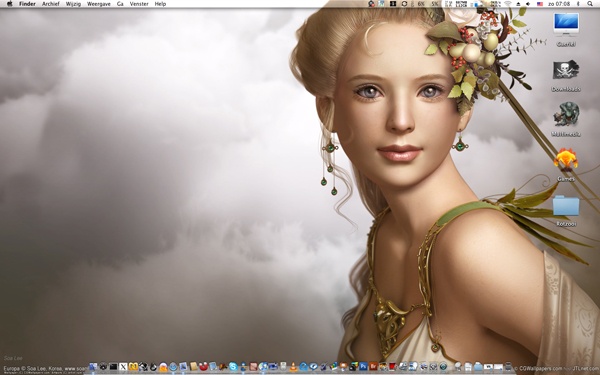Open the Wi-Fi AirPort status menu
Image resolution: width=600 pixels, height=375 pixels.
pyautogui.click(x=507, y=4)
